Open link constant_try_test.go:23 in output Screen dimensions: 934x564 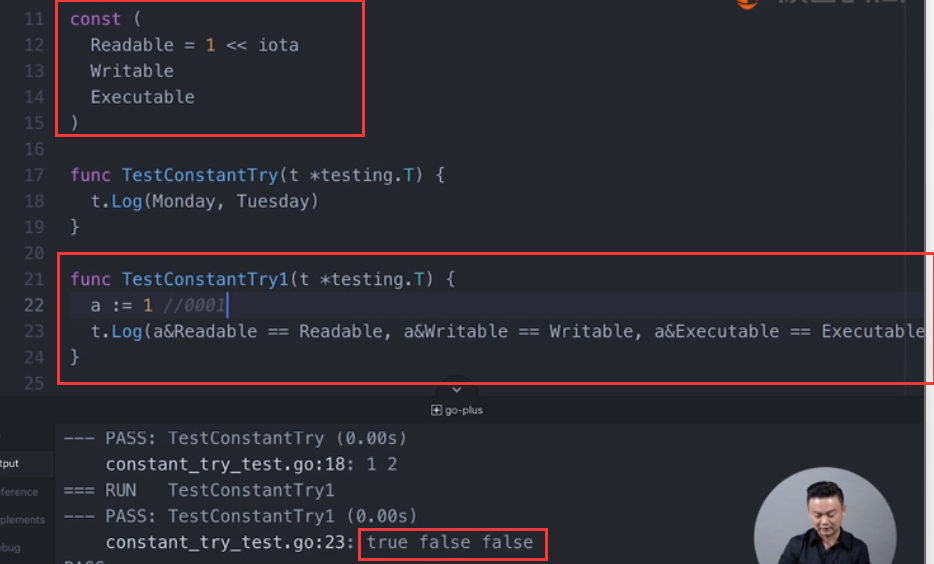click(x=229, y=543)
